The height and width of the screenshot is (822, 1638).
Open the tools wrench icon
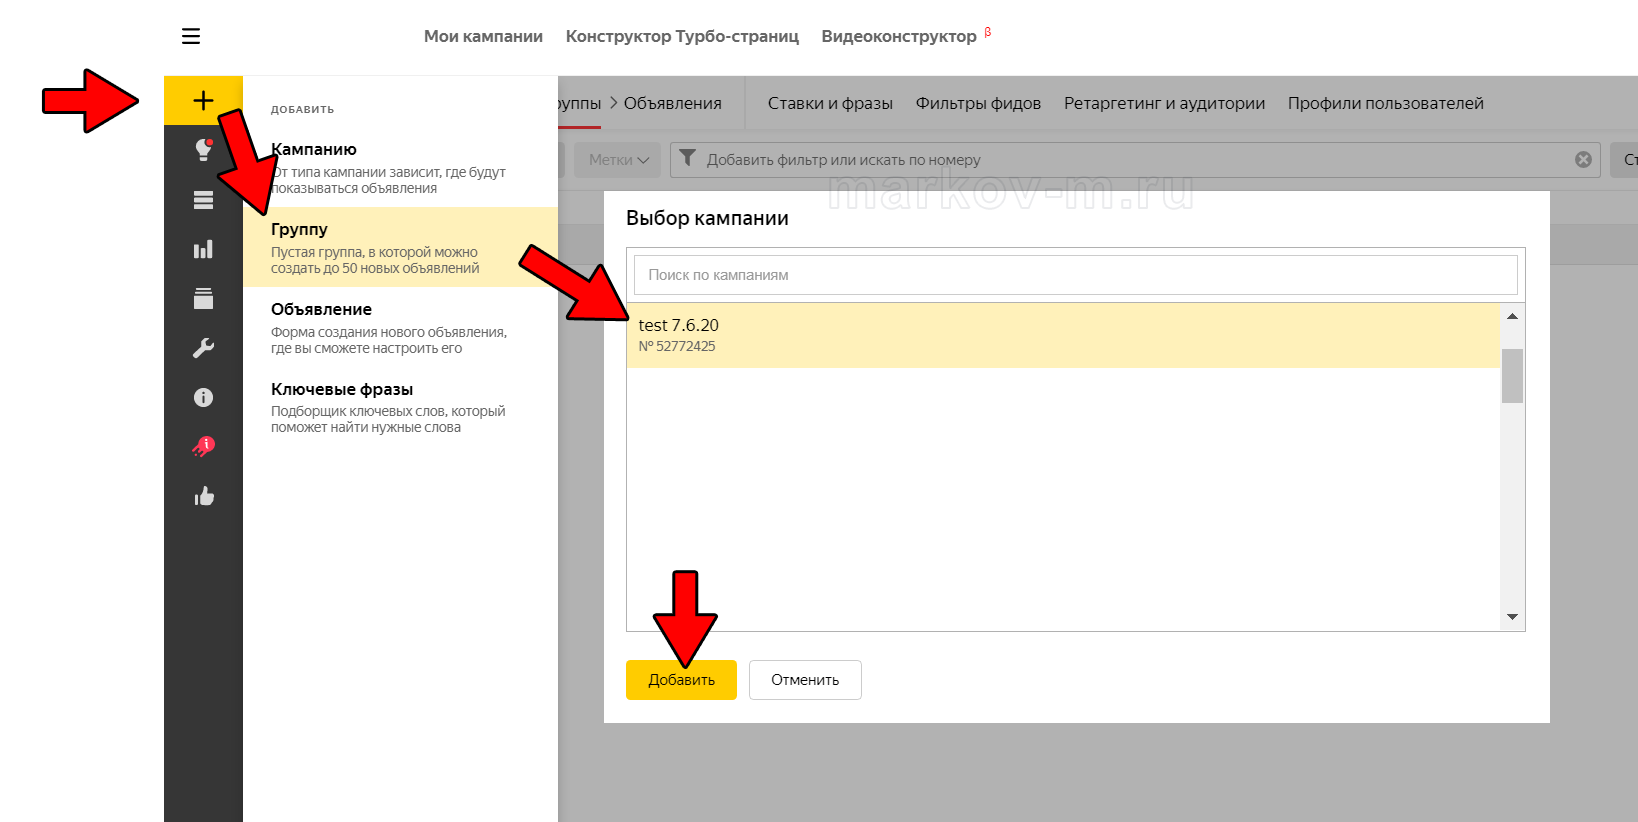click(x=203, y=348)
